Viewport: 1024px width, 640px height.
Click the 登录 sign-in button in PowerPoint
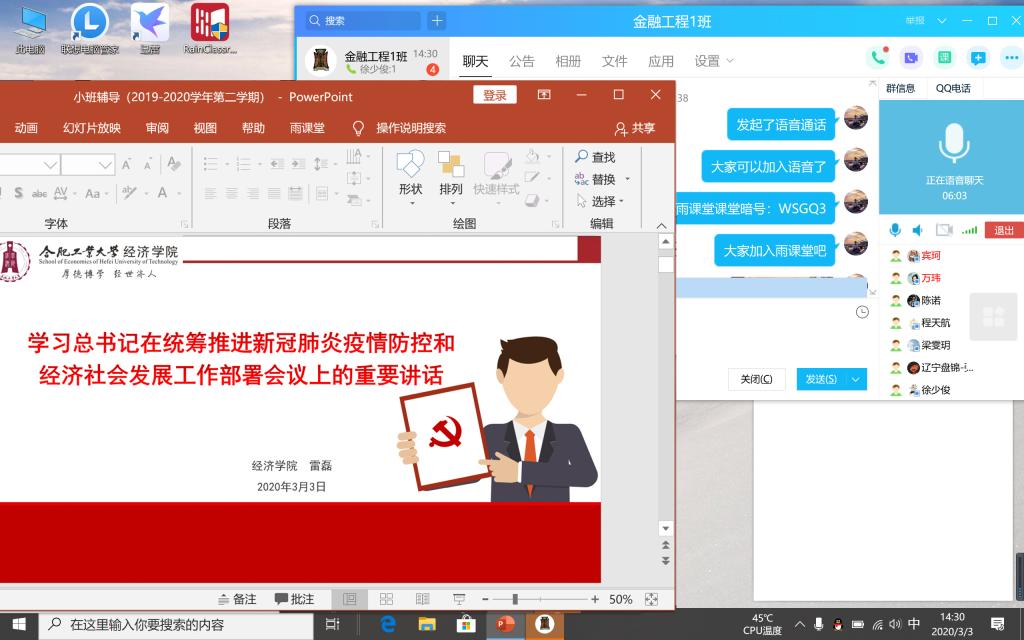pyautogui.click(x=495, y=95)
